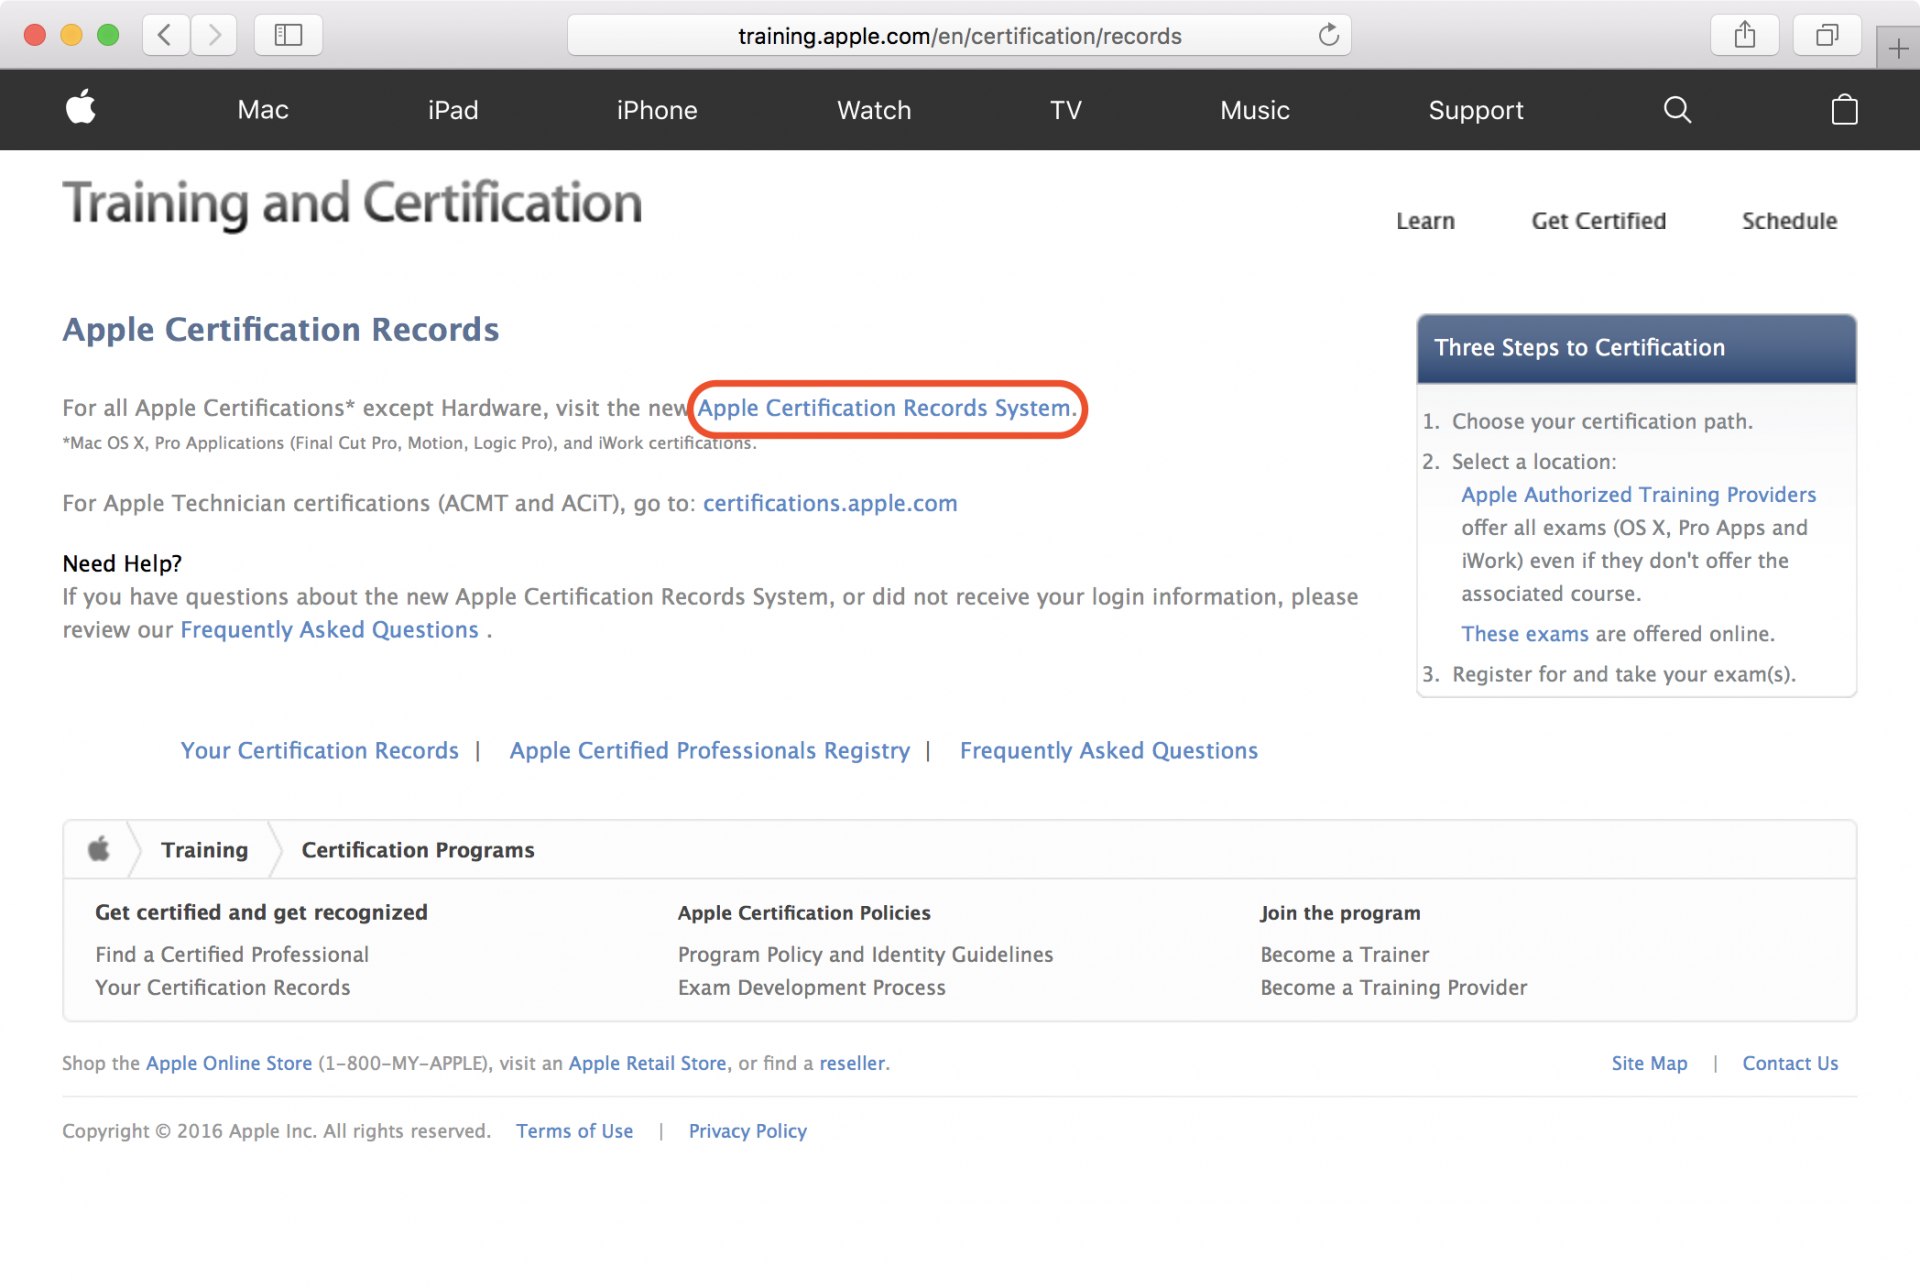The width and height of the screenshot is (1920, 1288).
Task: Open the Mac menu item
Action: (x=263, y=110)
